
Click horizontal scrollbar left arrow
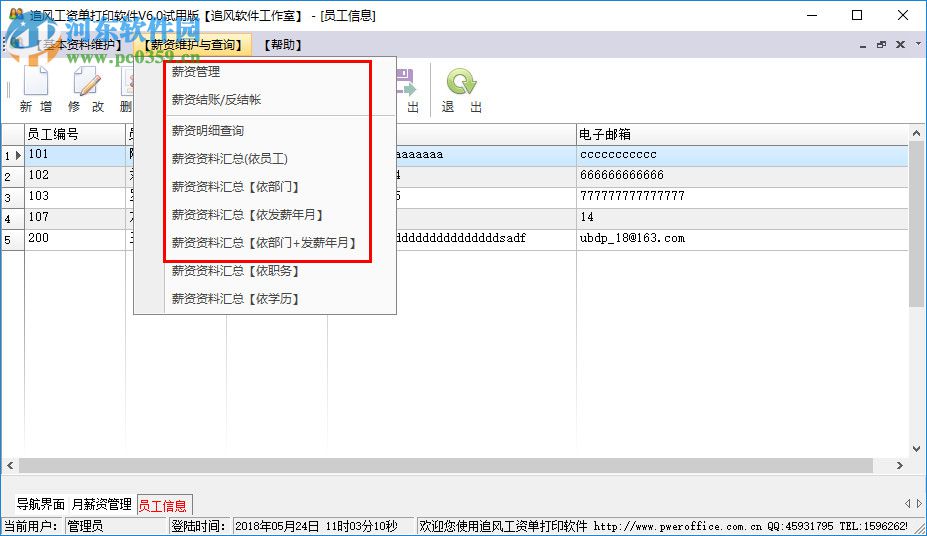[10, 466]
